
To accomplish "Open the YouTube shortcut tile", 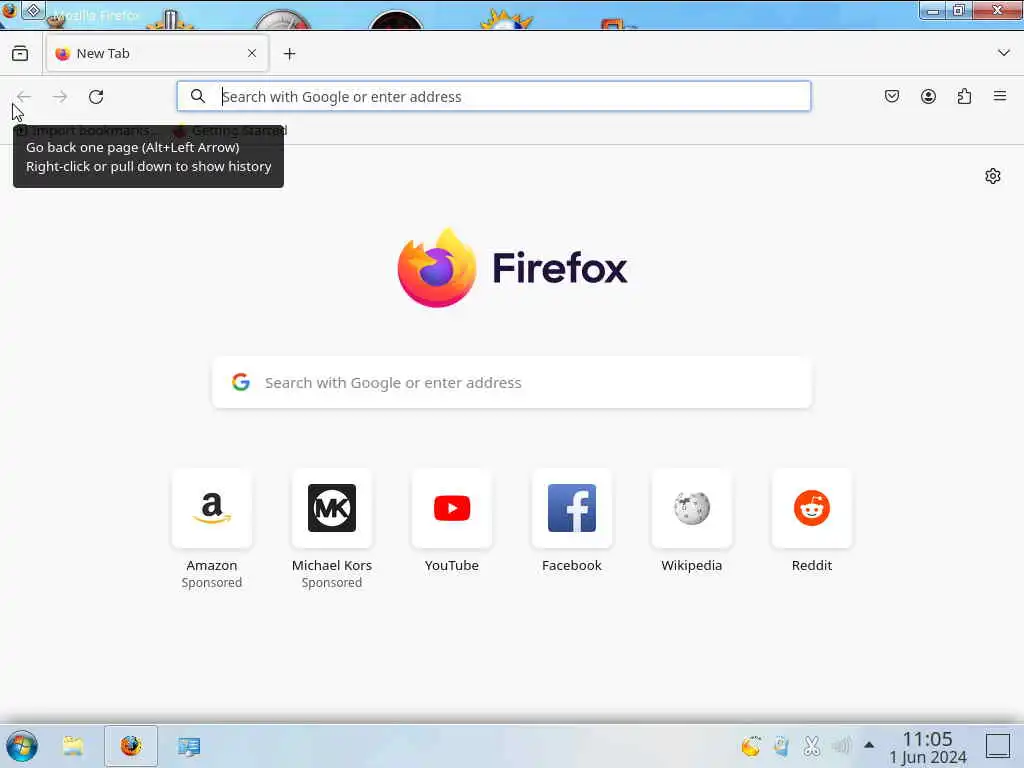I will pyautogui.click(x=452, y=508).
